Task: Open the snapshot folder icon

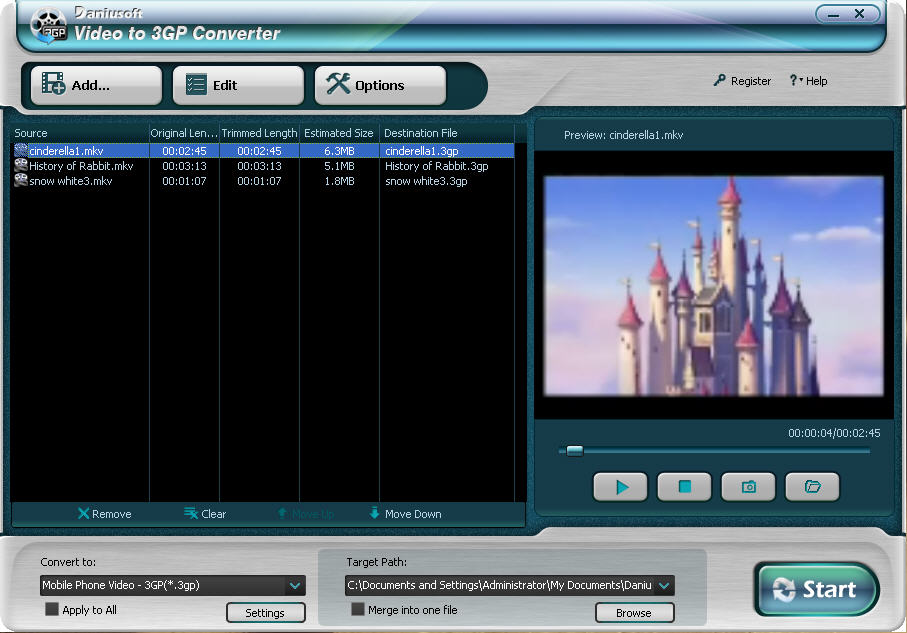Action: (x=812, y=487)
